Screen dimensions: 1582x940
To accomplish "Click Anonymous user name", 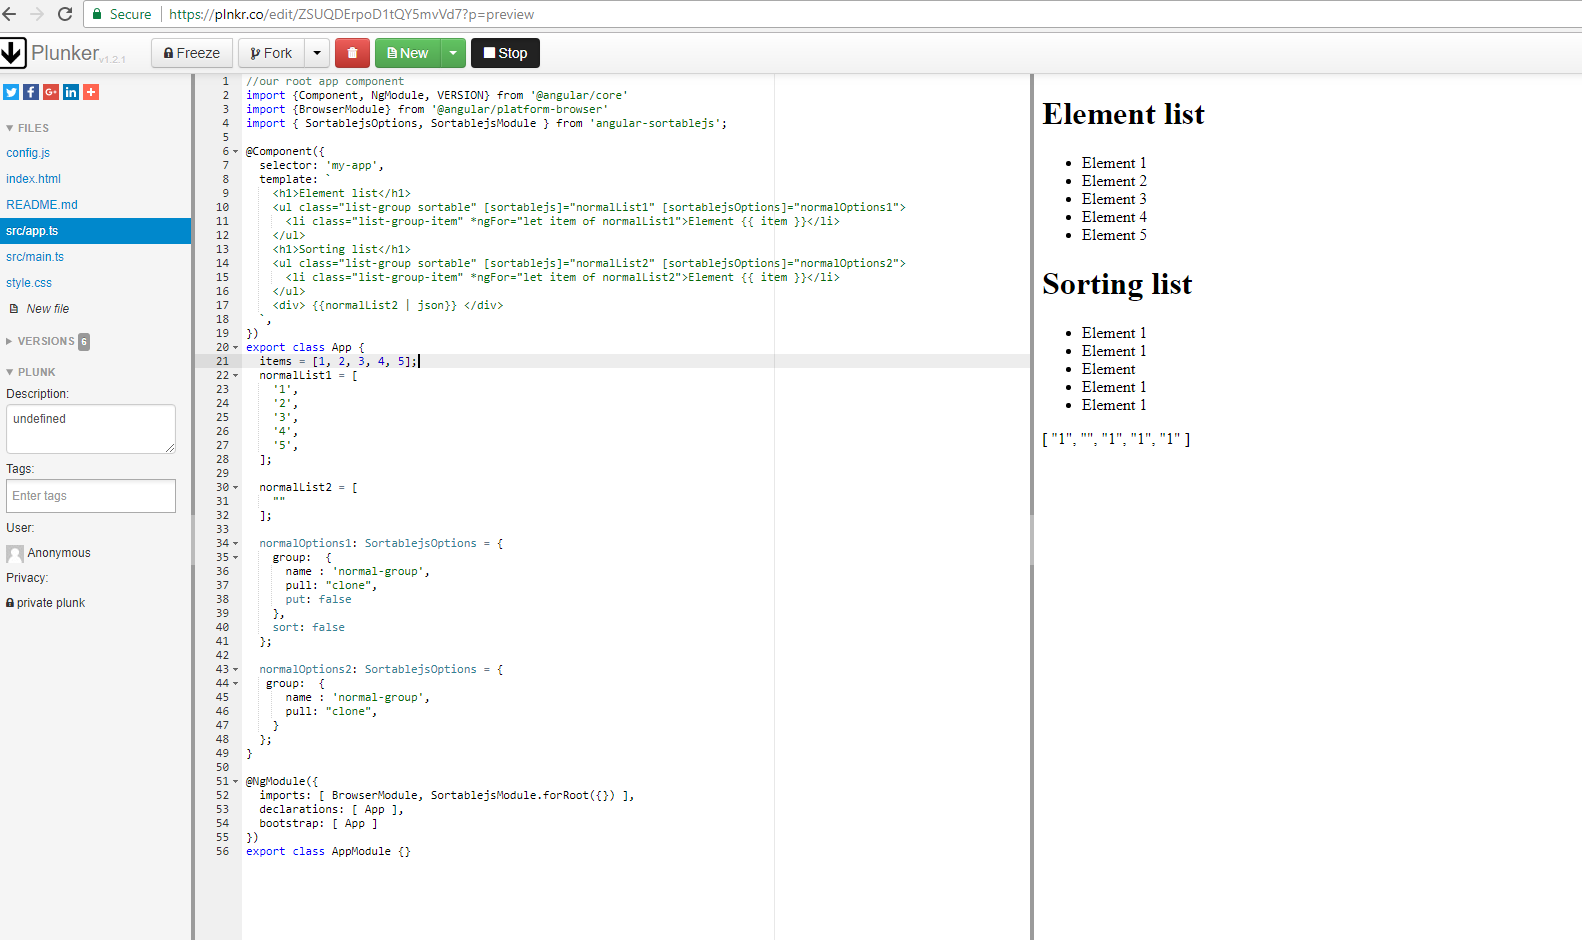I will [59, 553].
